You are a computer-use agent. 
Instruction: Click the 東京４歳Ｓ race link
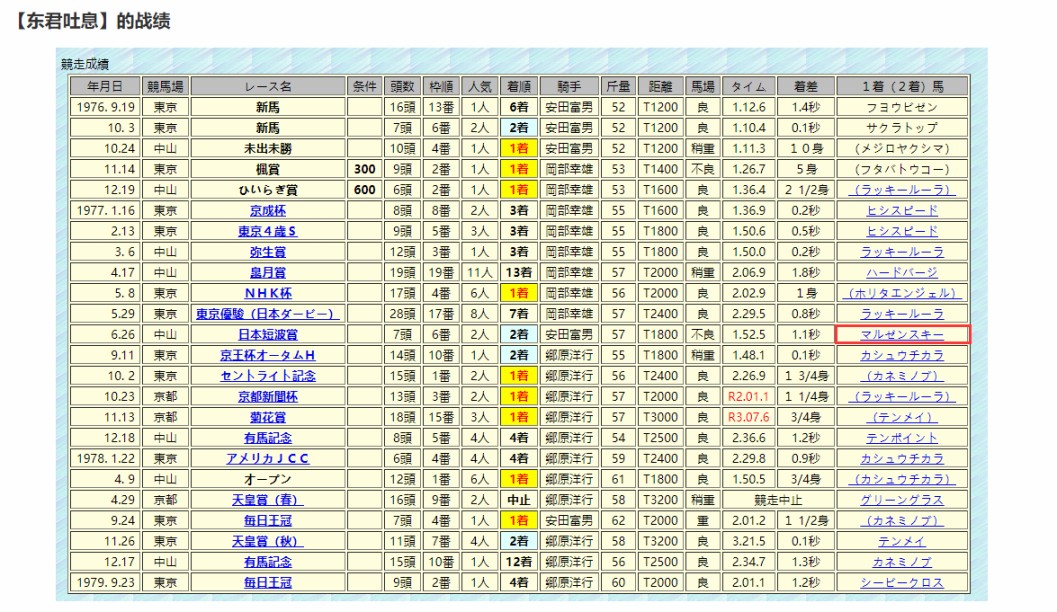tap(267, 231)
